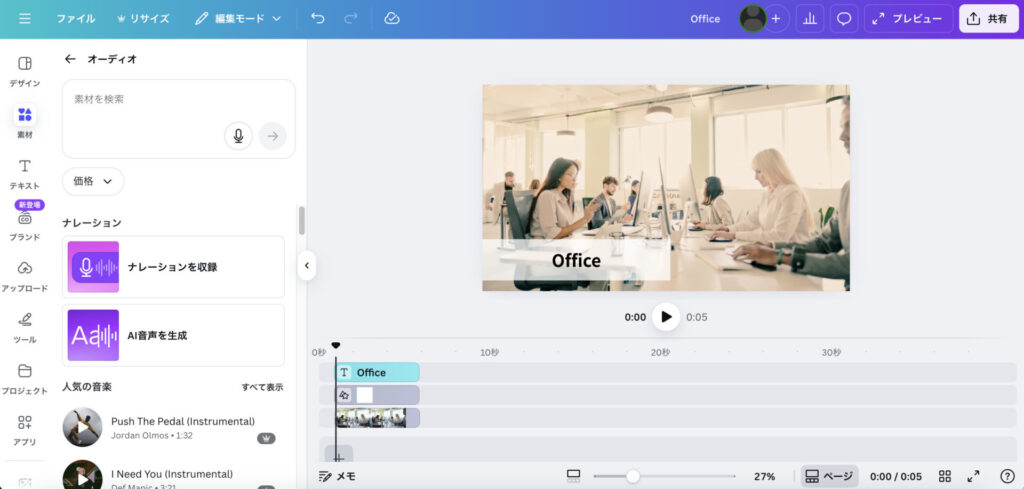This screenshot has width=1024, height=489.
Task: Go back using the オーディオ back arrow
Action: coord(70,59)
